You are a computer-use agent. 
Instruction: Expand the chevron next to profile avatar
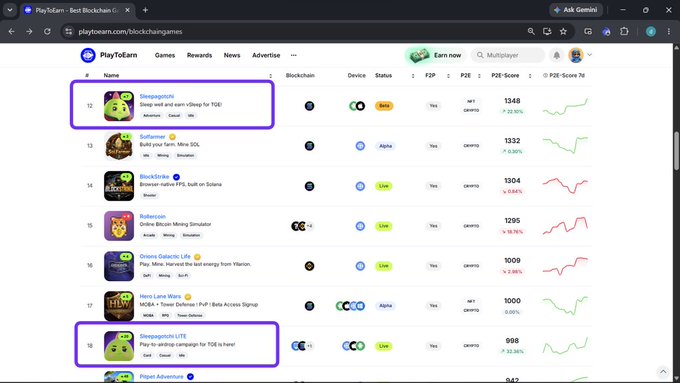pos(589,55)
